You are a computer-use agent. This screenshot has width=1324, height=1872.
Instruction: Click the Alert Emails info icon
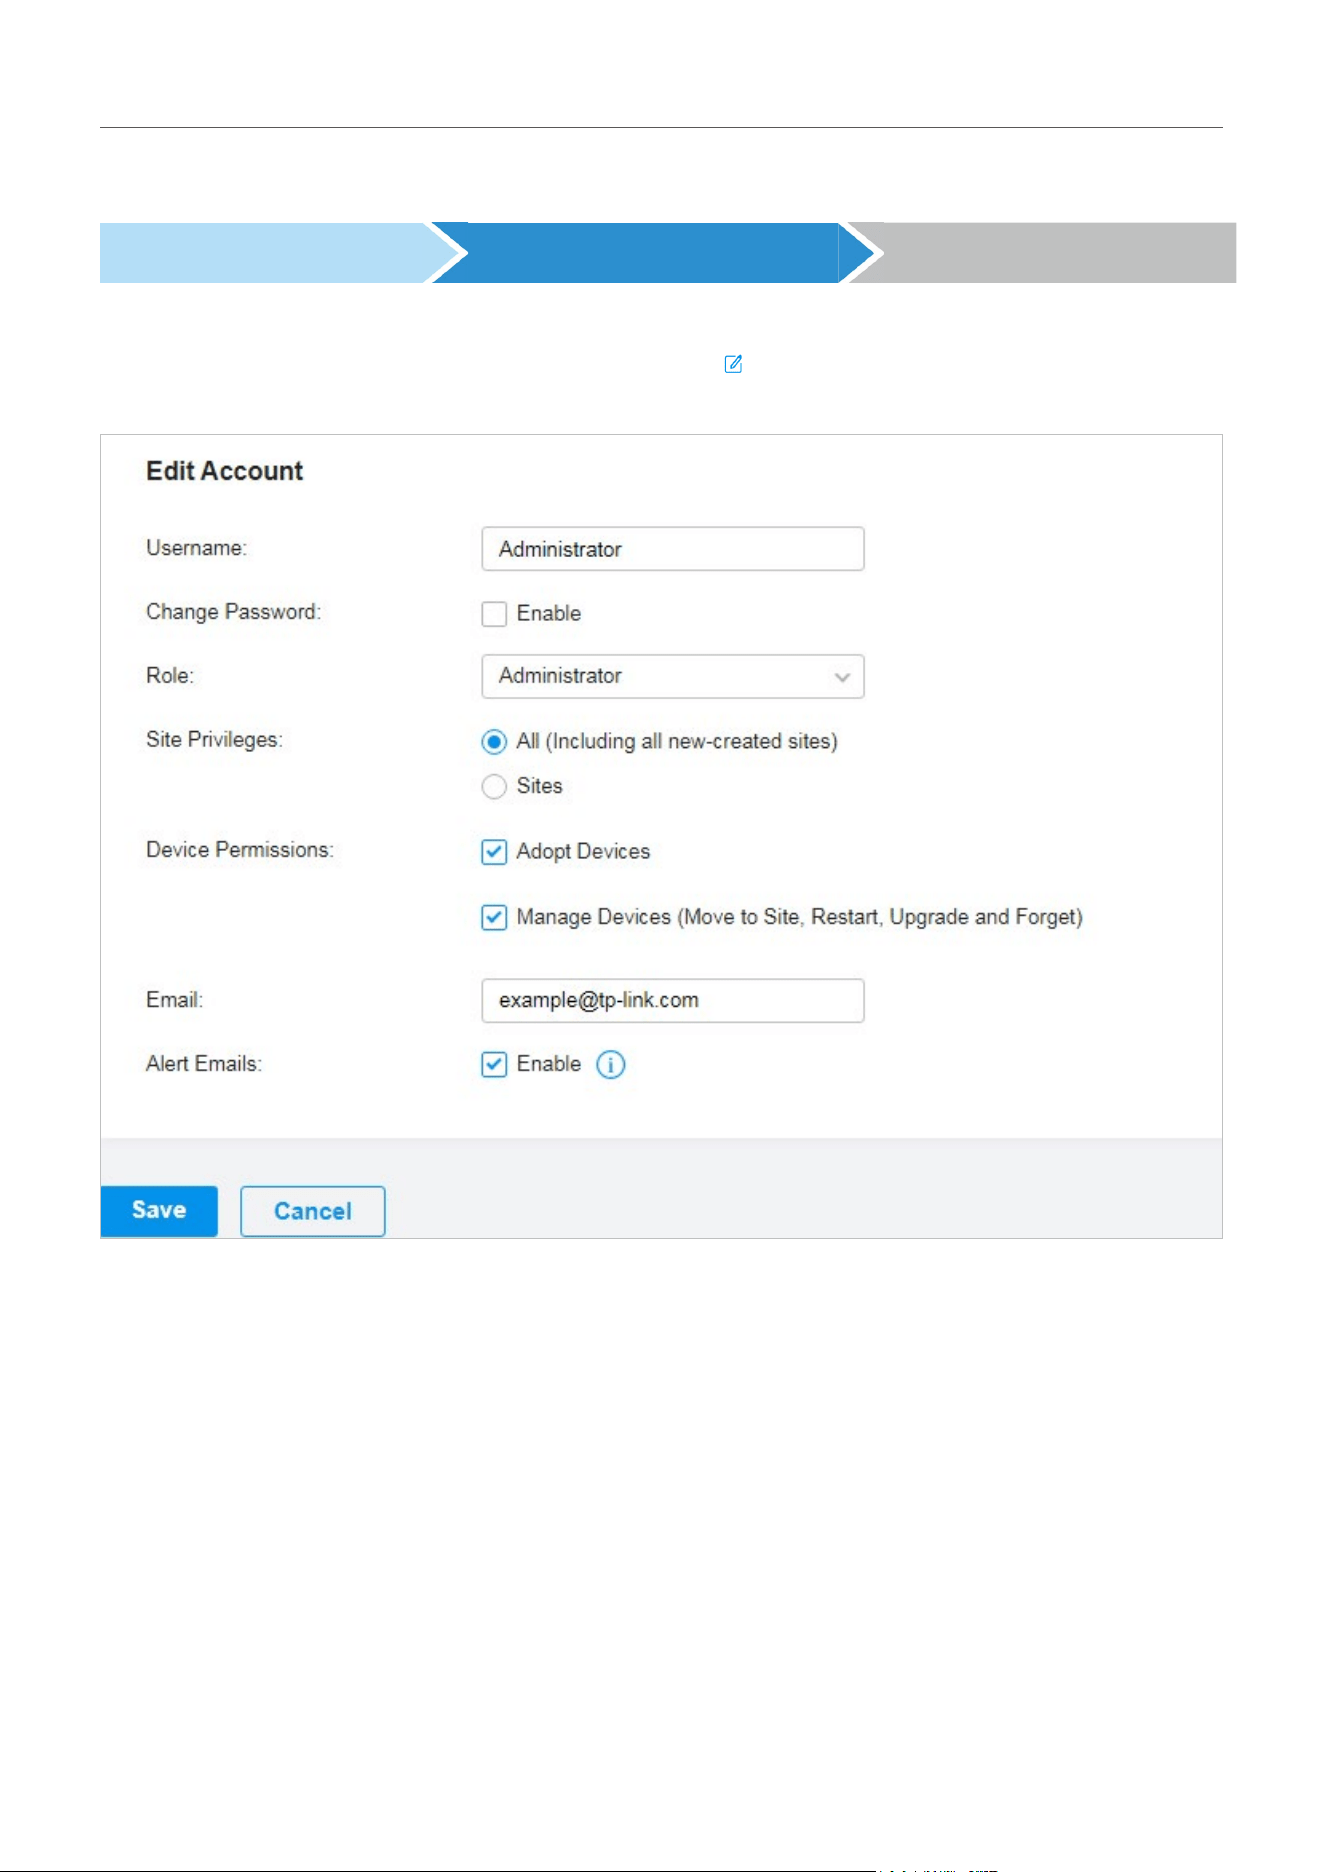(x=611, y=1065)
